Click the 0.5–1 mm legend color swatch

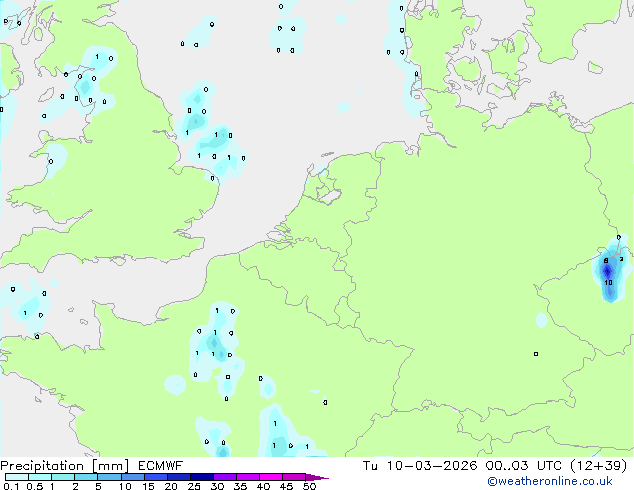coord(40,477)
